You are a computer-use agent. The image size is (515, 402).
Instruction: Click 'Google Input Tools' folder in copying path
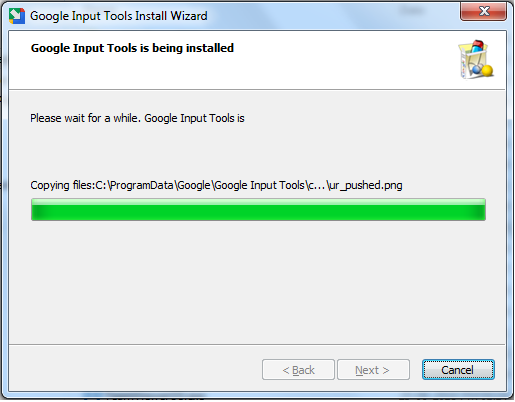(259, 185)
